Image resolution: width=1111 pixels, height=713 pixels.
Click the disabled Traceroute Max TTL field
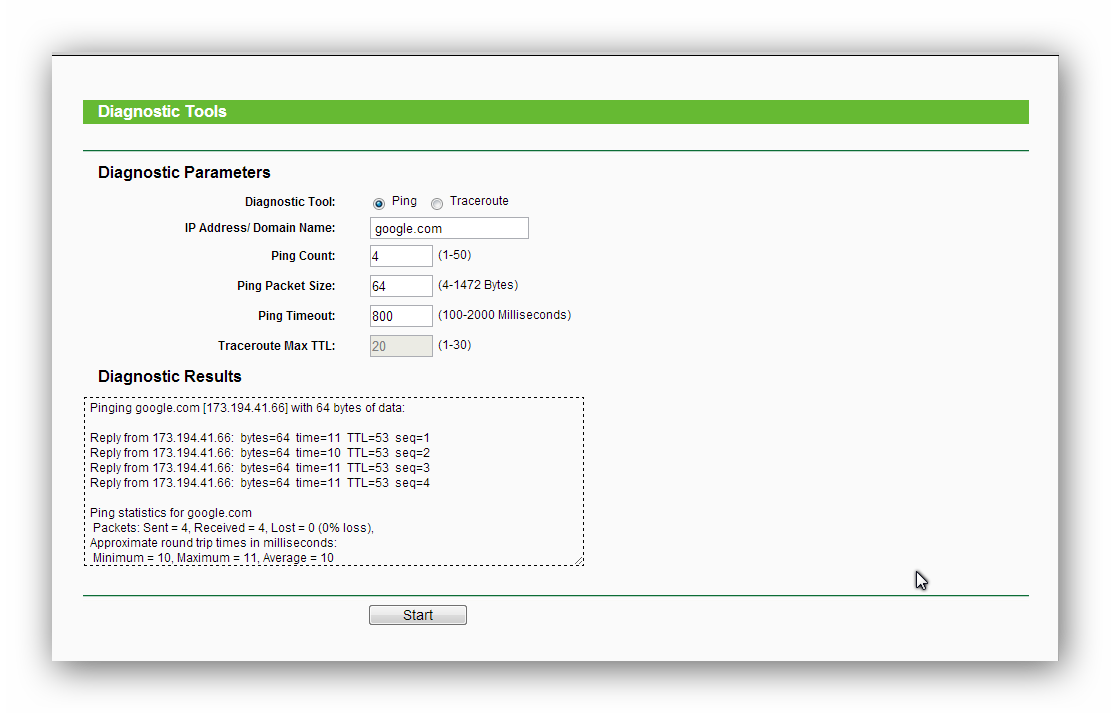[x=401, y=345]
